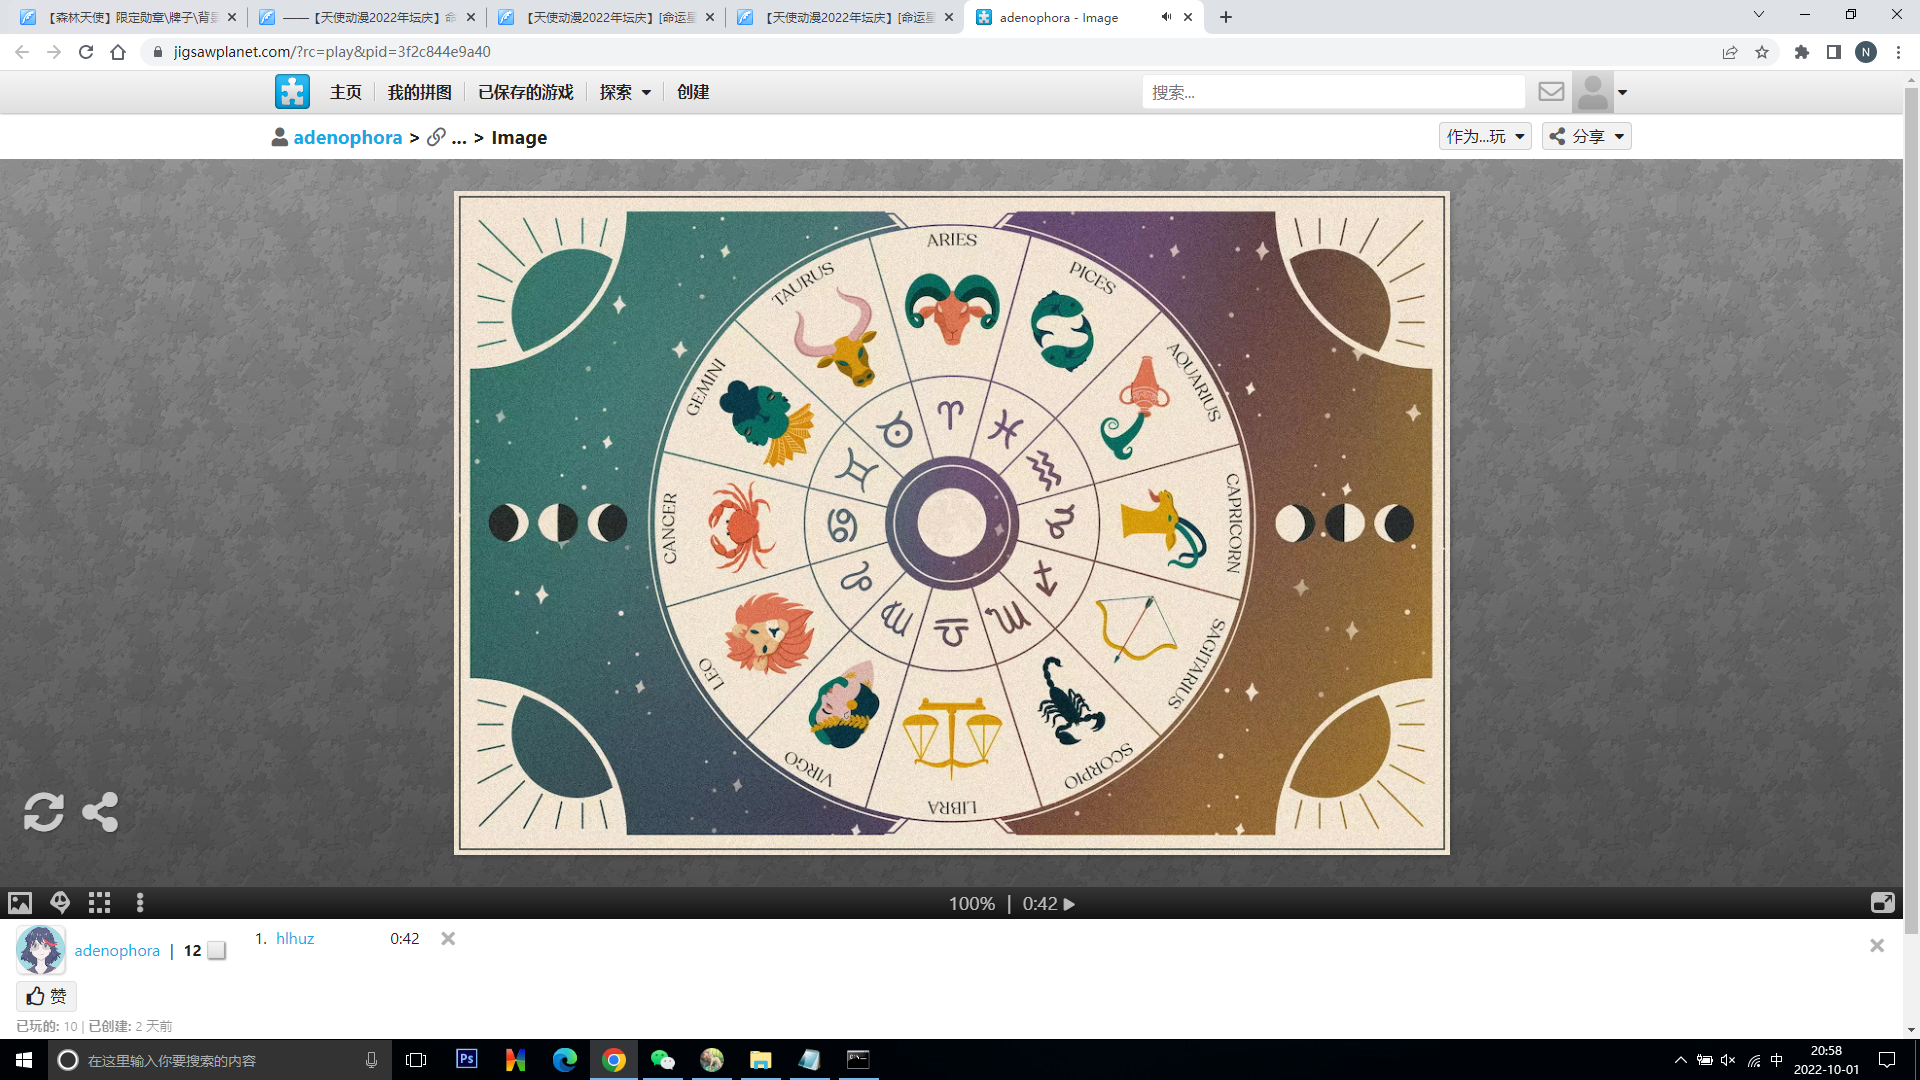This screenshot has height=1080, width=1920.
Task: Enter fullscreen using the expand icon
Action: click(x=1882, y=903)
